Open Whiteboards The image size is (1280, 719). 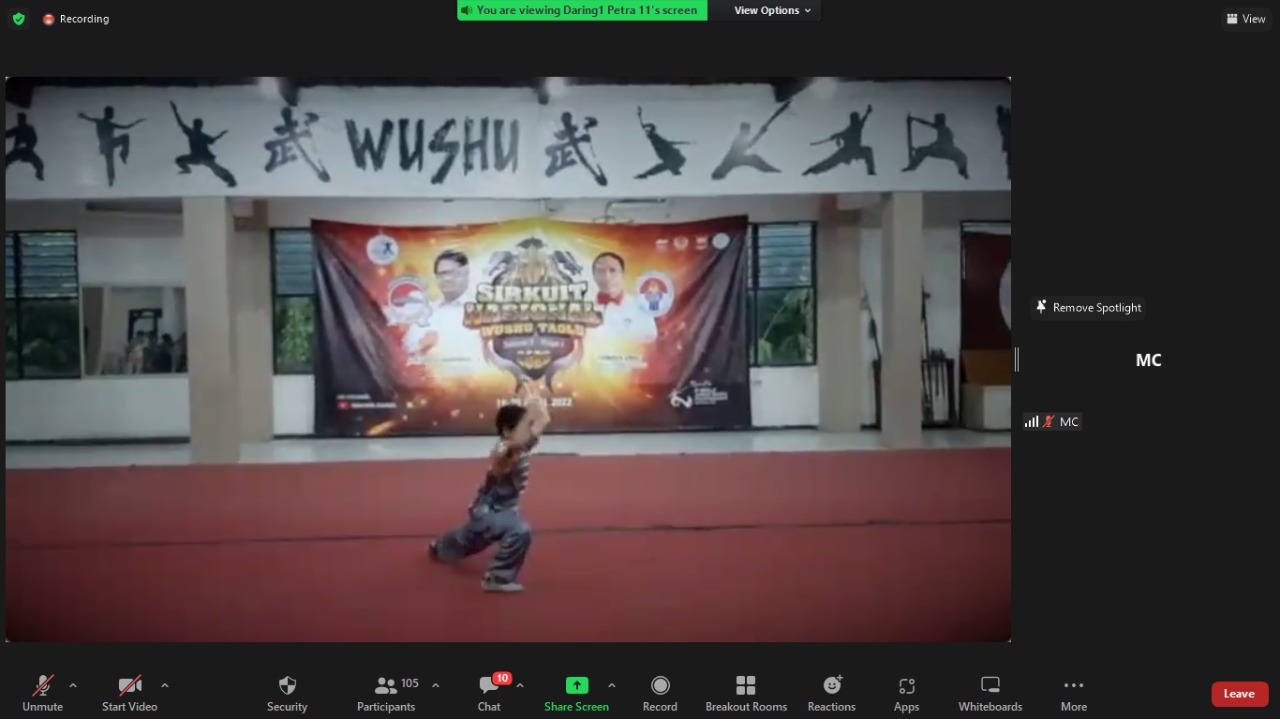pos(990,693)
